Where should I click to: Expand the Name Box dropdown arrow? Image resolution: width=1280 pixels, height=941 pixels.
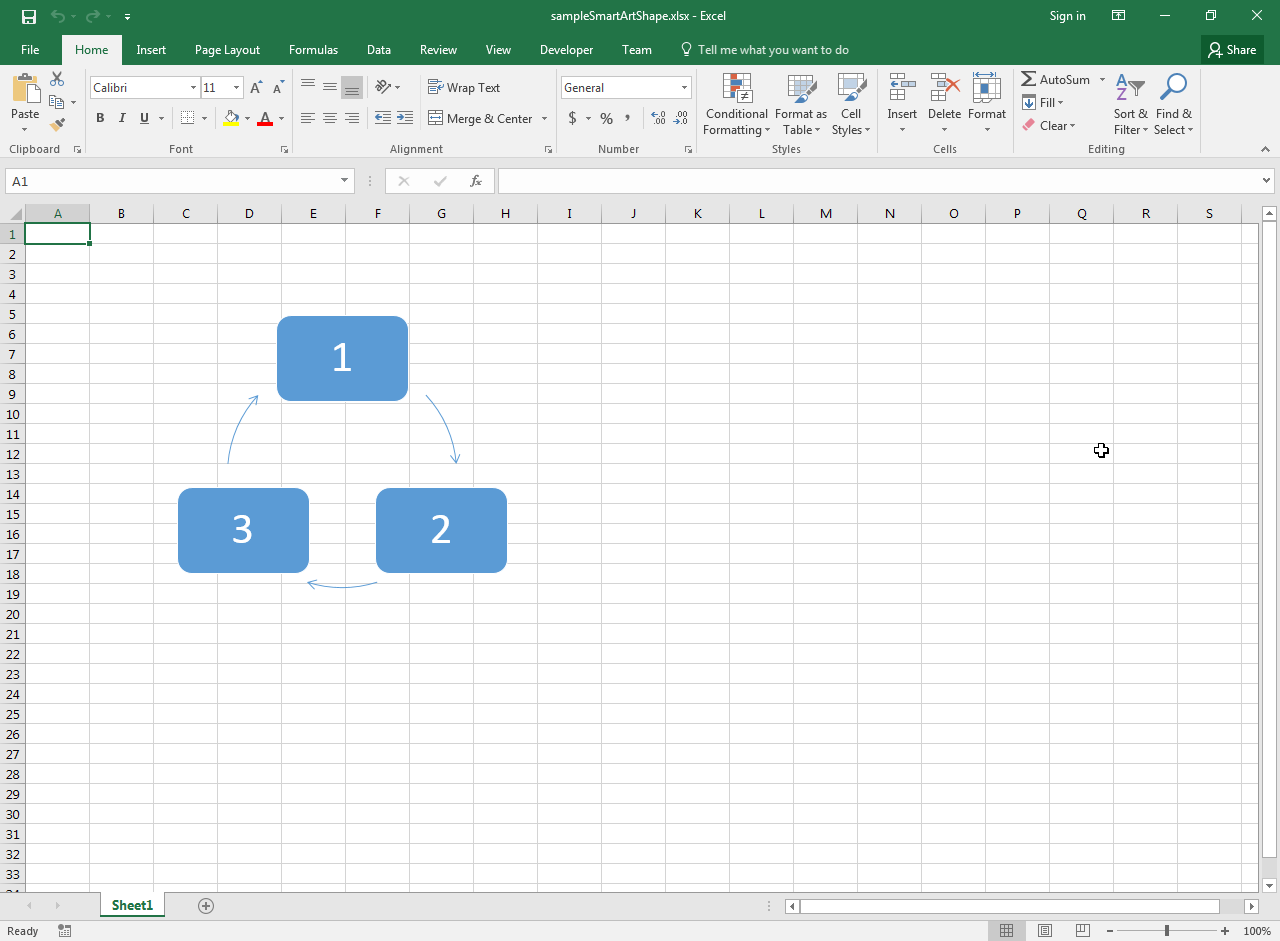(x=345, y=181)
